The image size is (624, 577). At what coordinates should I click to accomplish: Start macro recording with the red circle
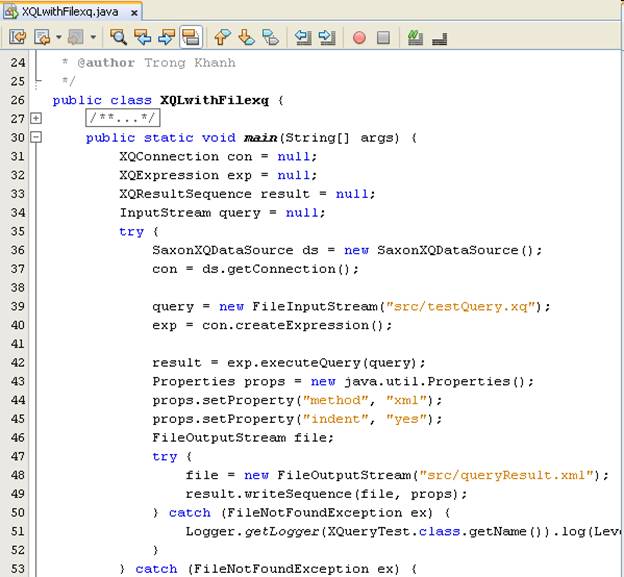pos(359,37)
